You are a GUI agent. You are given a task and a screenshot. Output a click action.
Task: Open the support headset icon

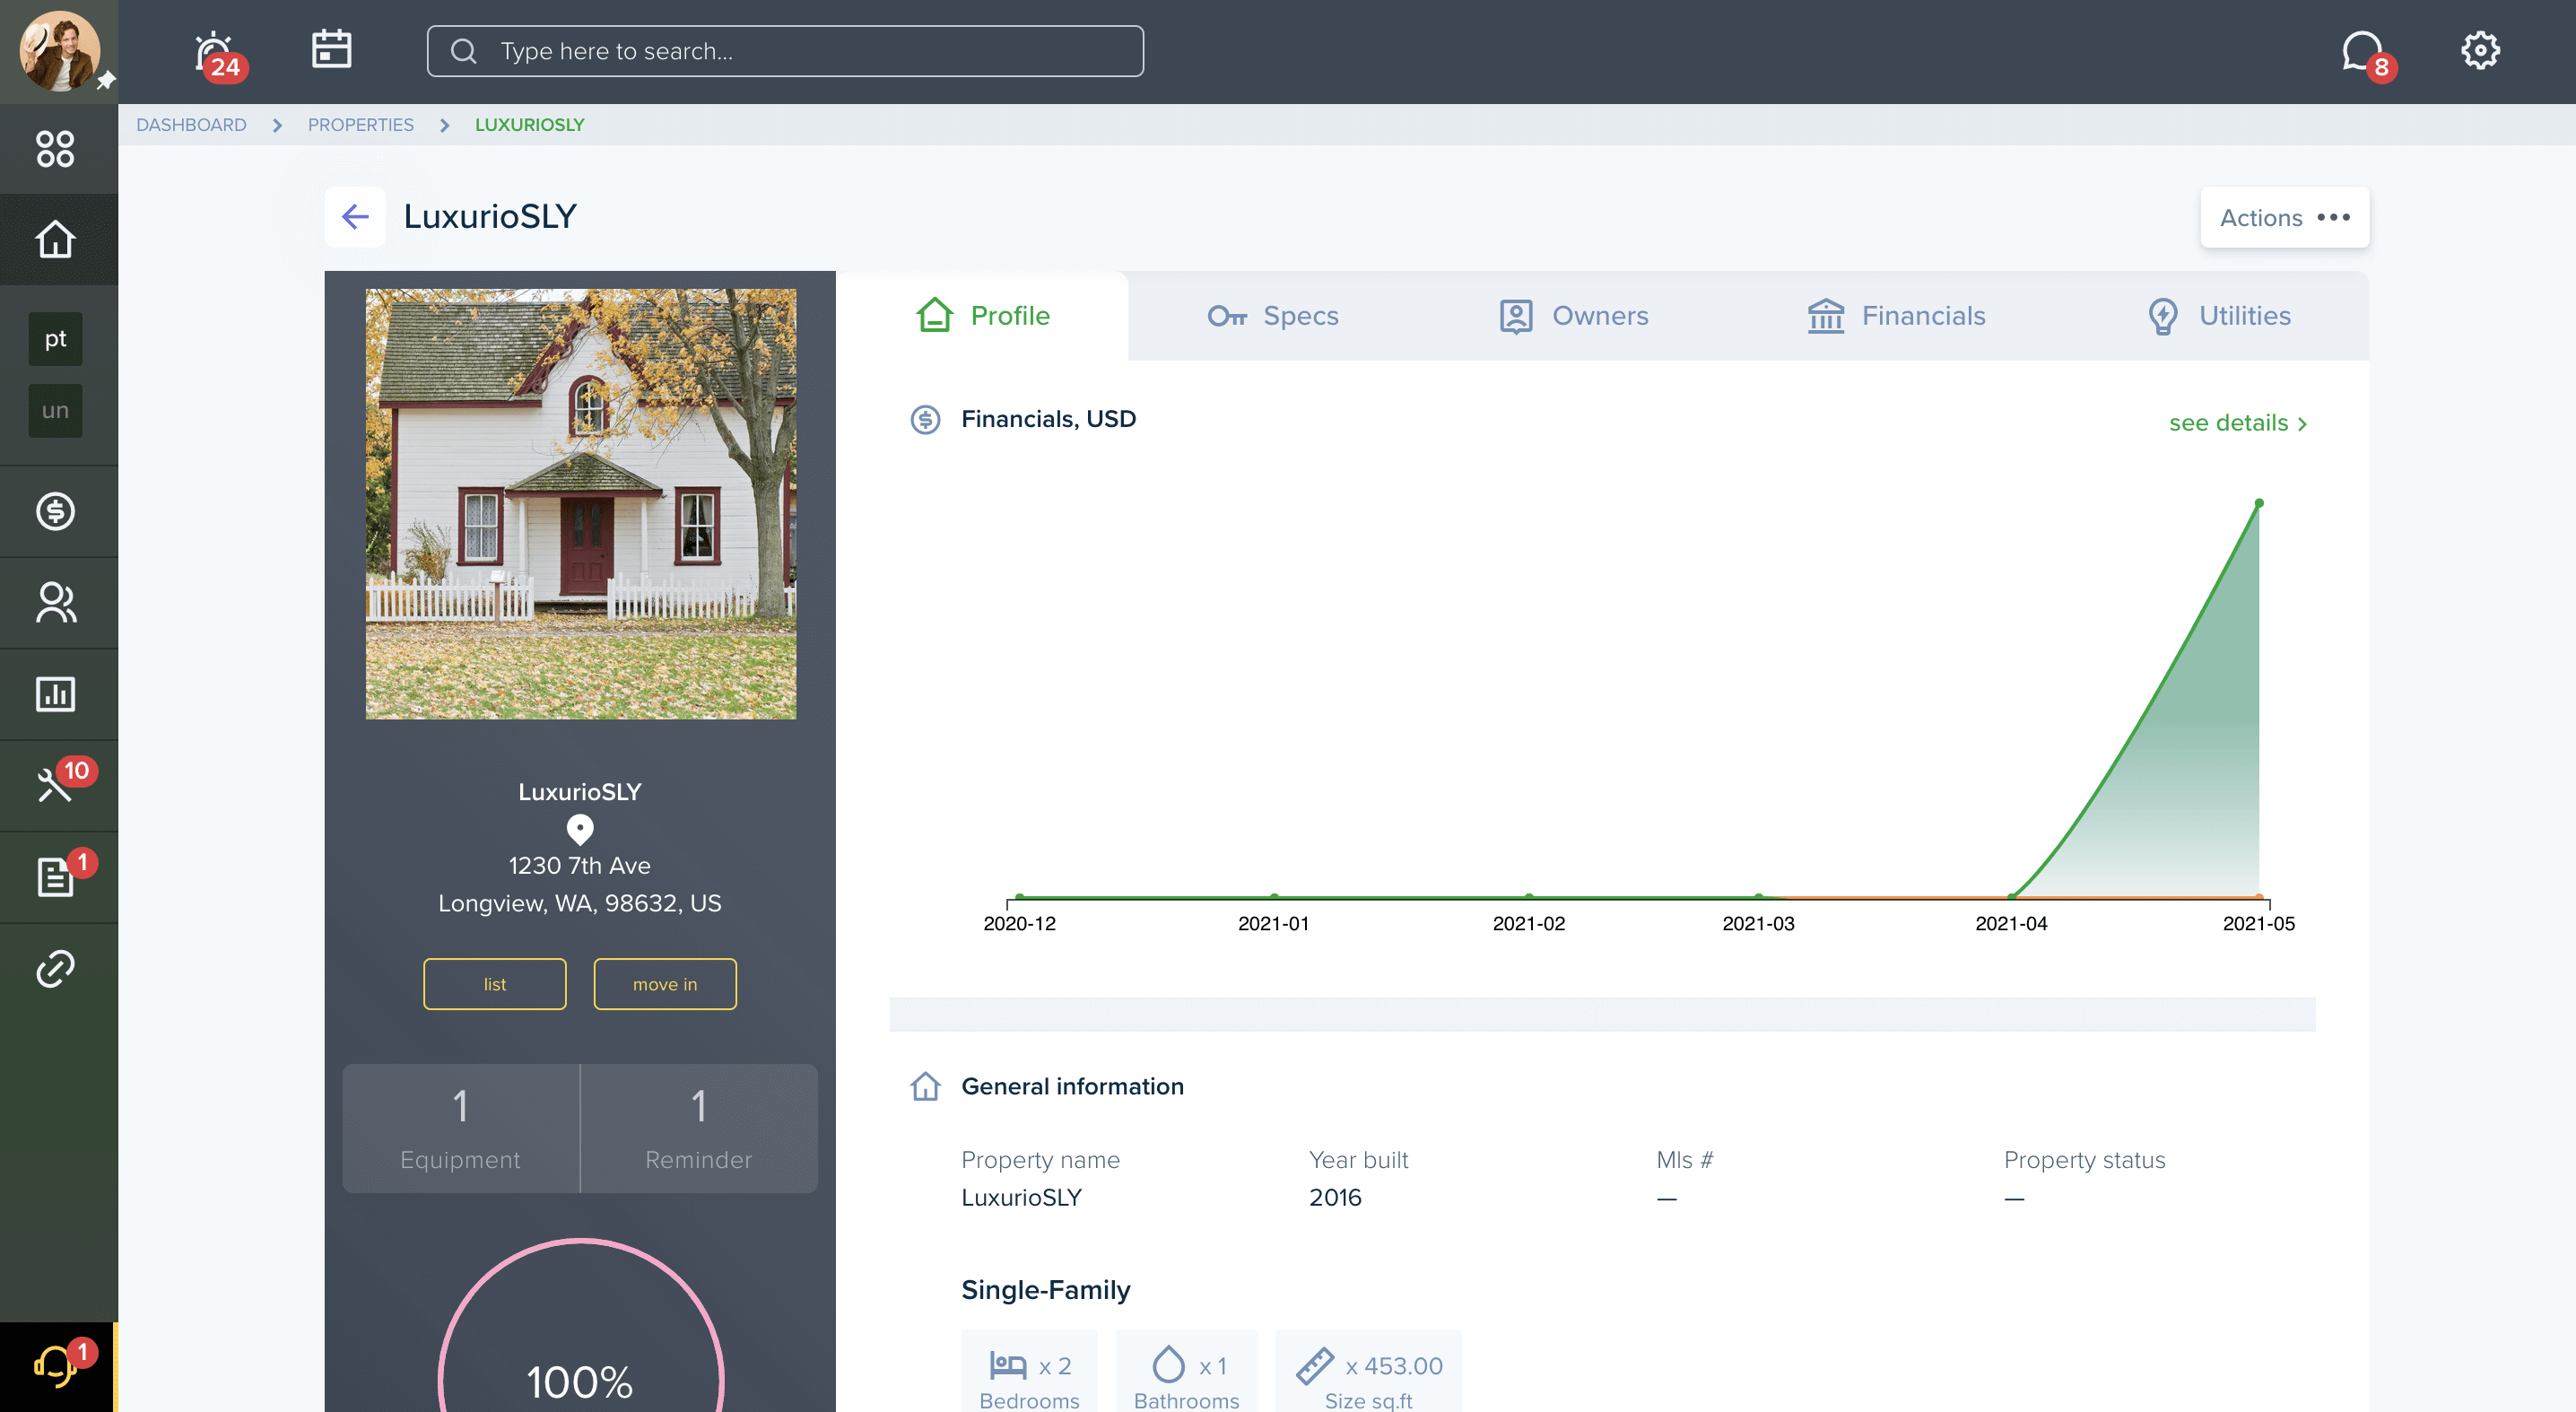[55, 1366]
